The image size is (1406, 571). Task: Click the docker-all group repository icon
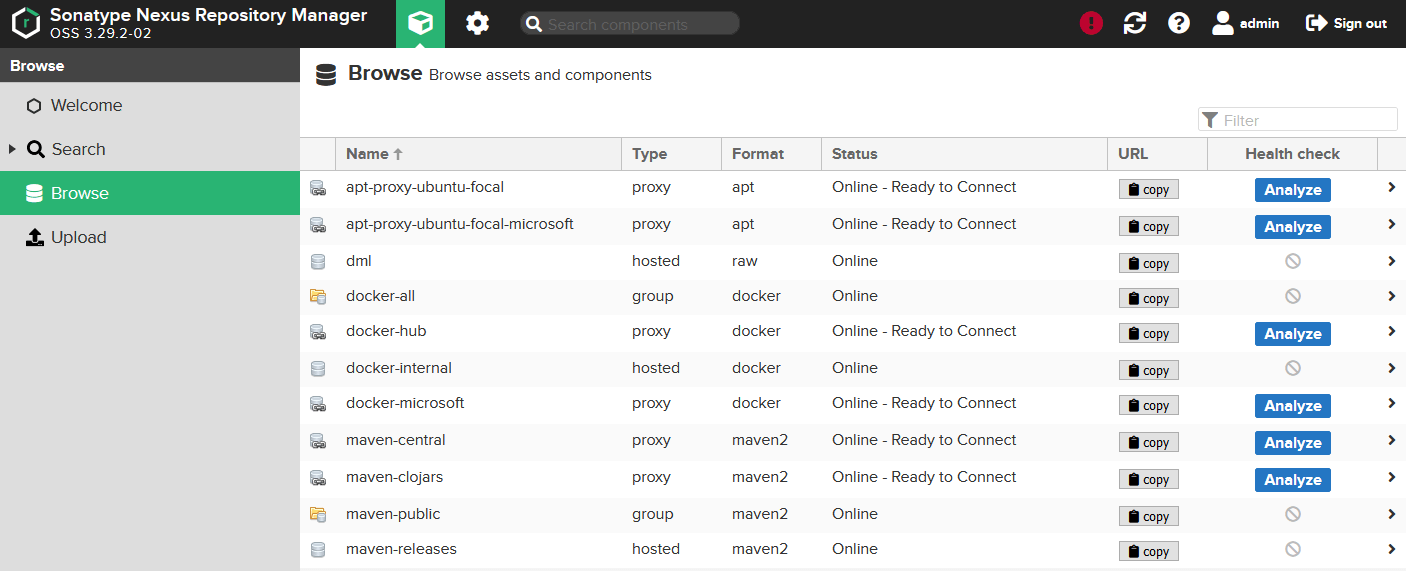318,296
